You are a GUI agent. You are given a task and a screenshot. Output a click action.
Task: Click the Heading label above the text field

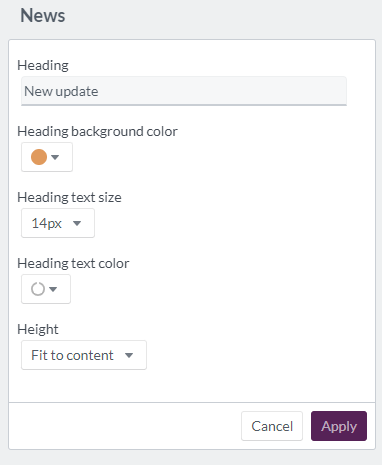click(43, 65)
